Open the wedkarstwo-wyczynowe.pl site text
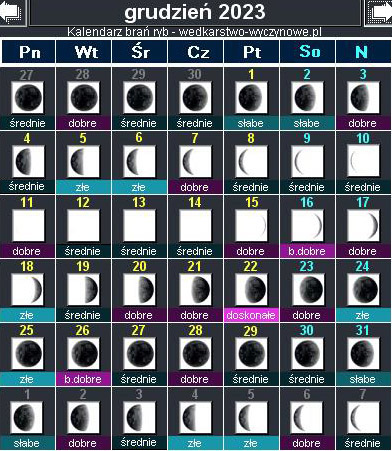This screenshot has height=451, width=392. (x=250, y=32)
